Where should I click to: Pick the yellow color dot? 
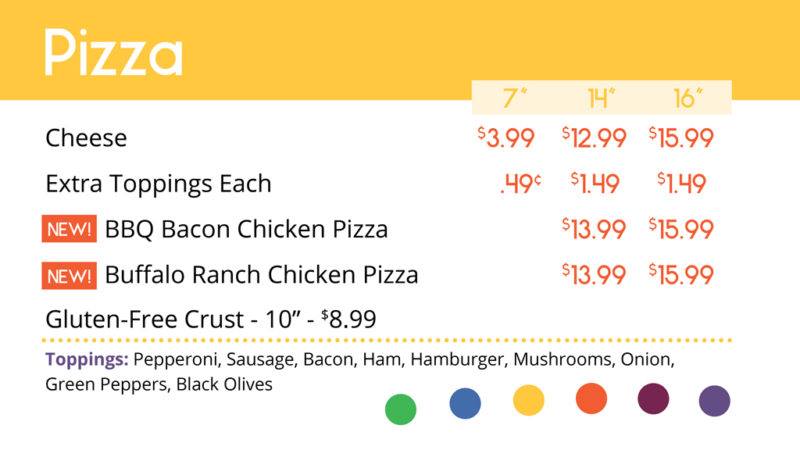pyautogui.click(x=528, y=400)
